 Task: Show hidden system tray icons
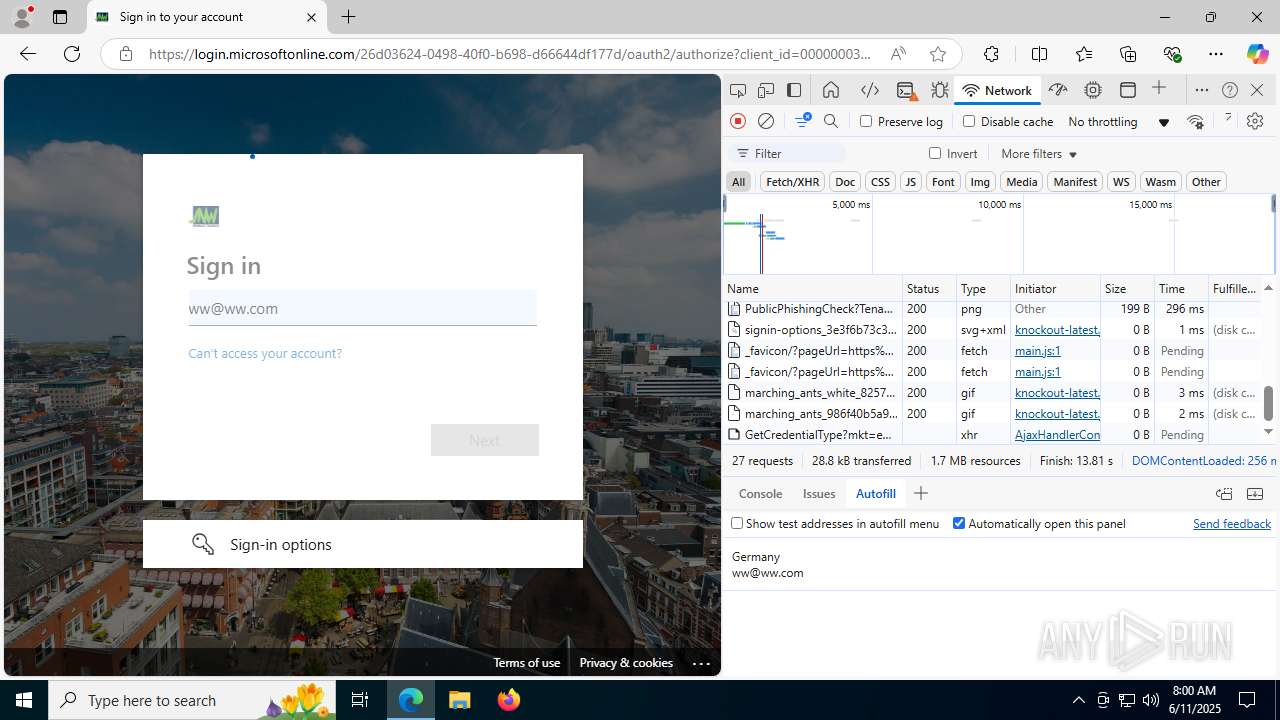tap(1078, 700)
